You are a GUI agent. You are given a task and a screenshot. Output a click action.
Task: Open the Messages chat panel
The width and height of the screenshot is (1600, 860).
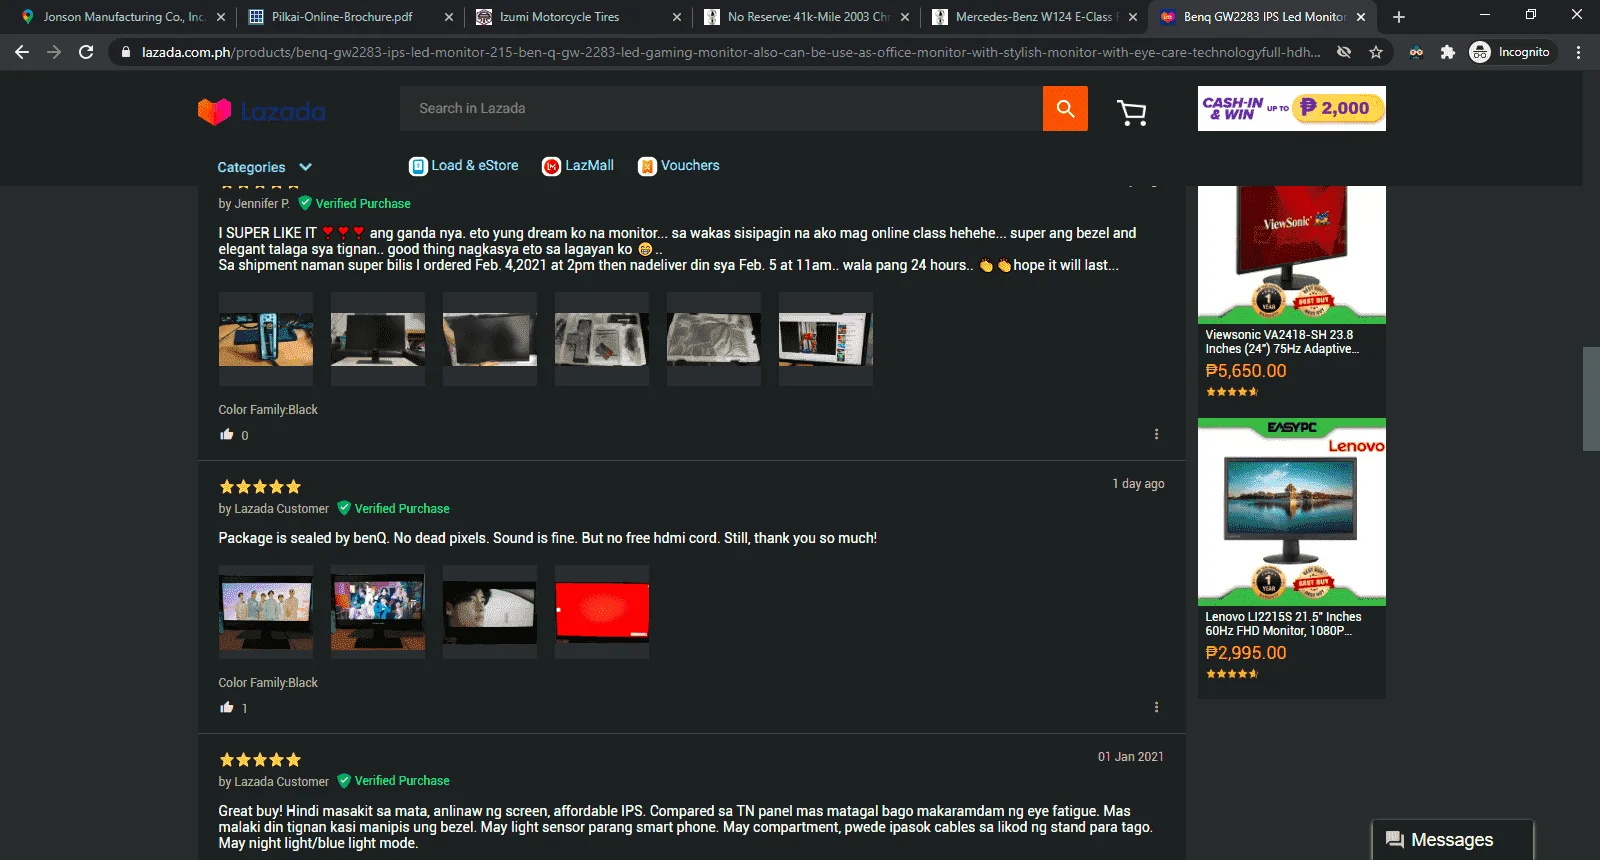click(1452, 840)
